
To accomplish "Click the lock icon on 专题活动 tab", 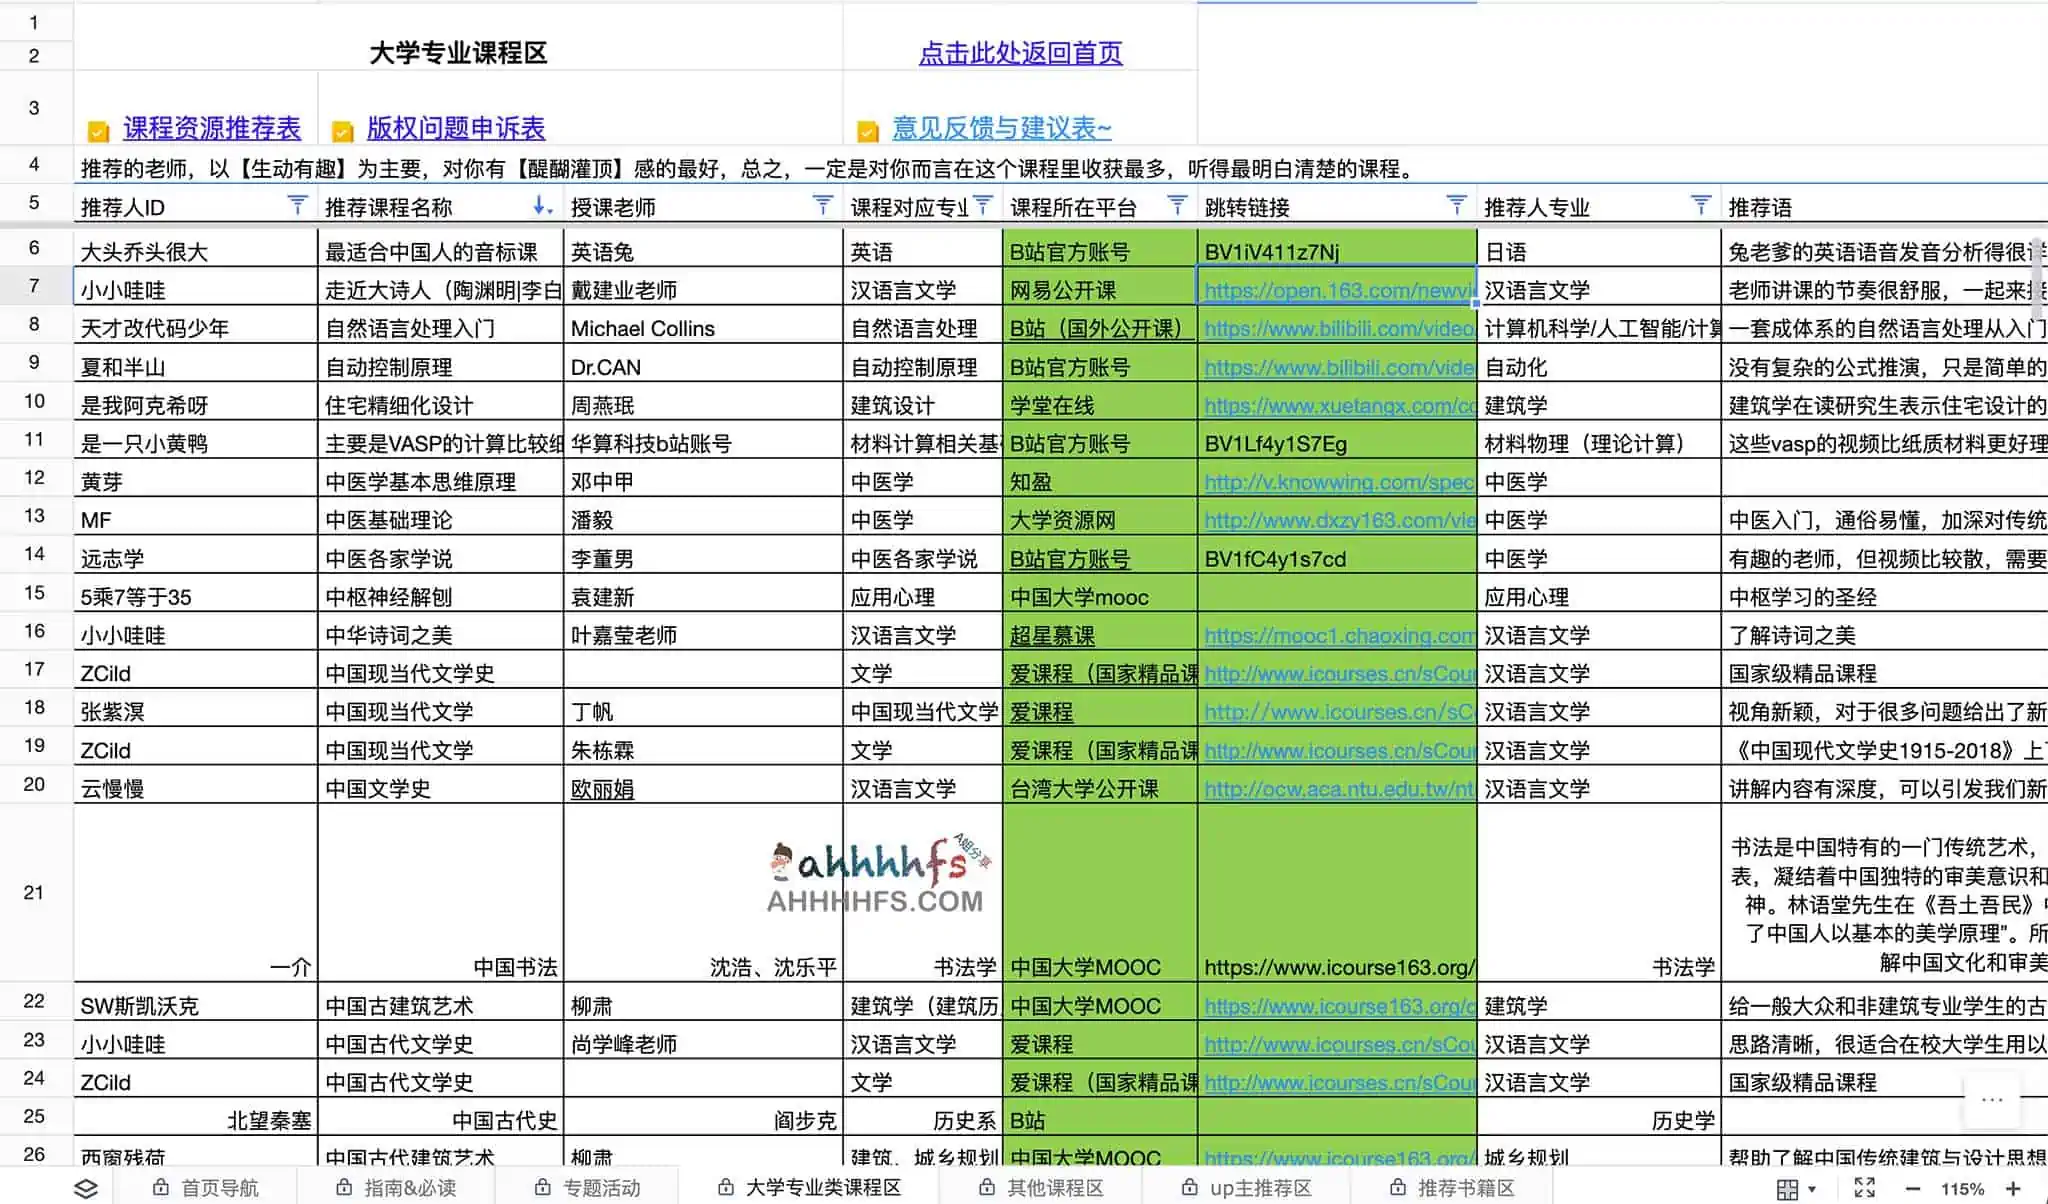I will pyautogui.click(x=543, y=1188).
